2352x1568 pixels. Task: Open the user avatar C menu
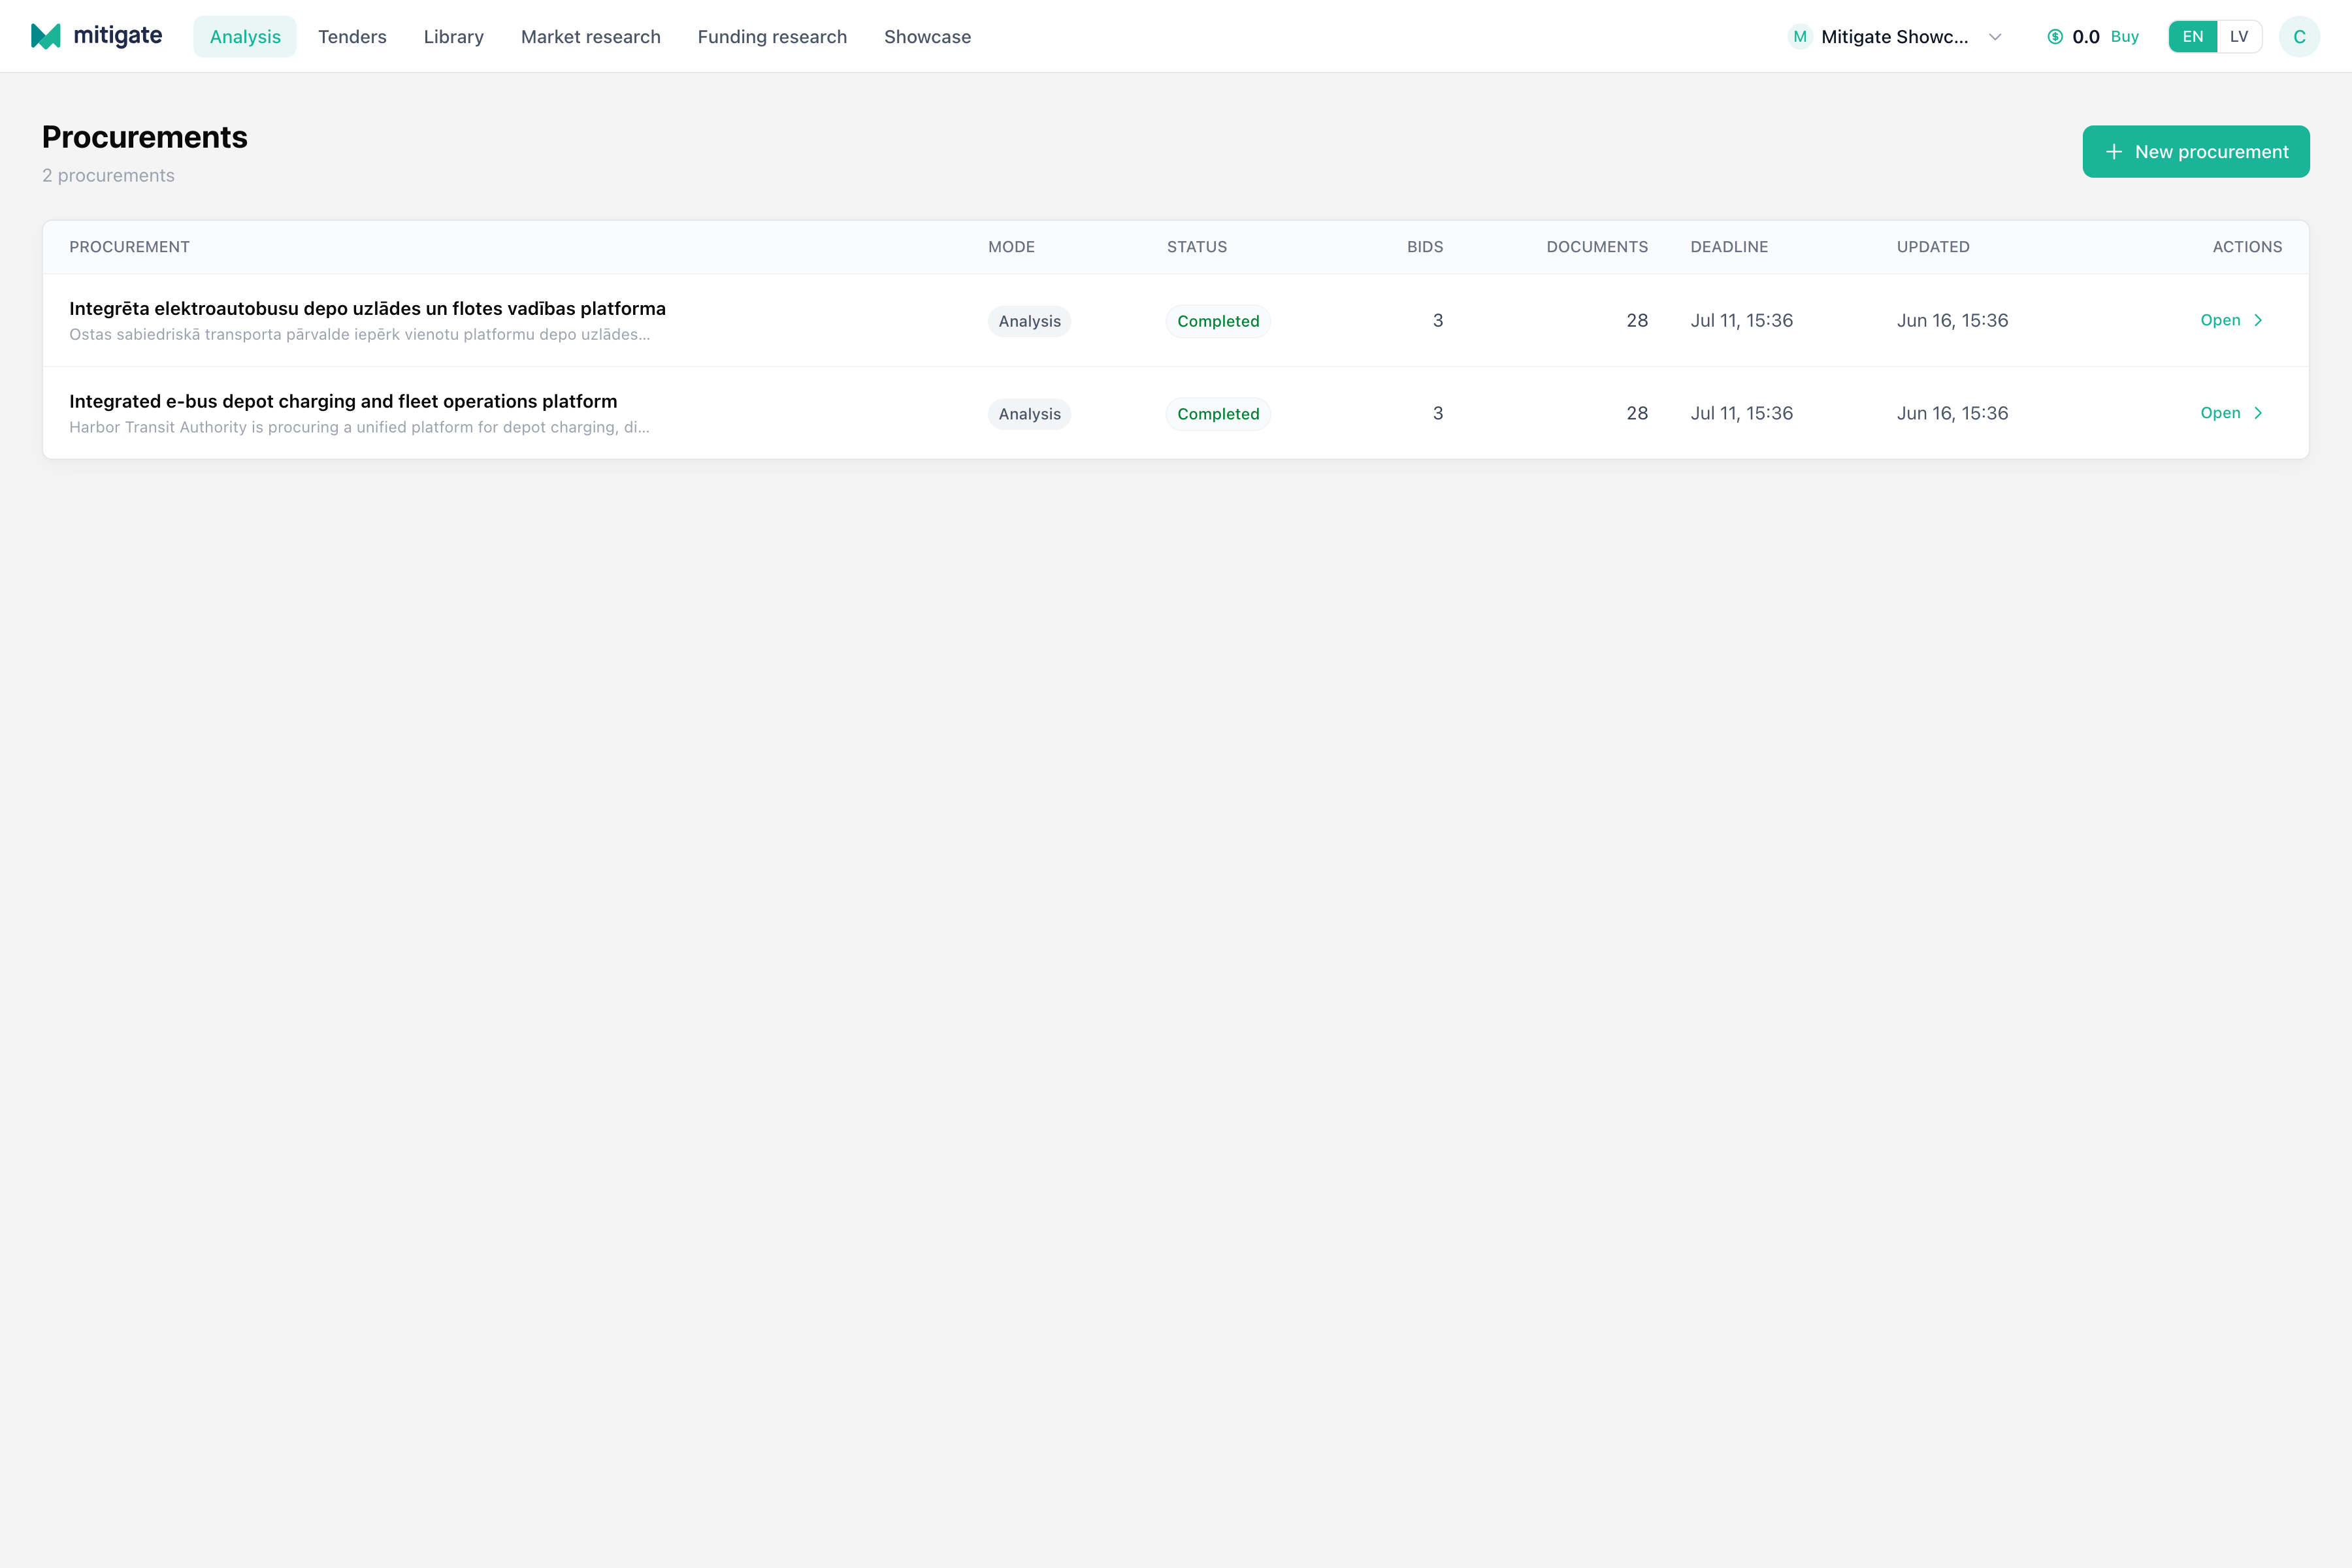coord(2299,37)
